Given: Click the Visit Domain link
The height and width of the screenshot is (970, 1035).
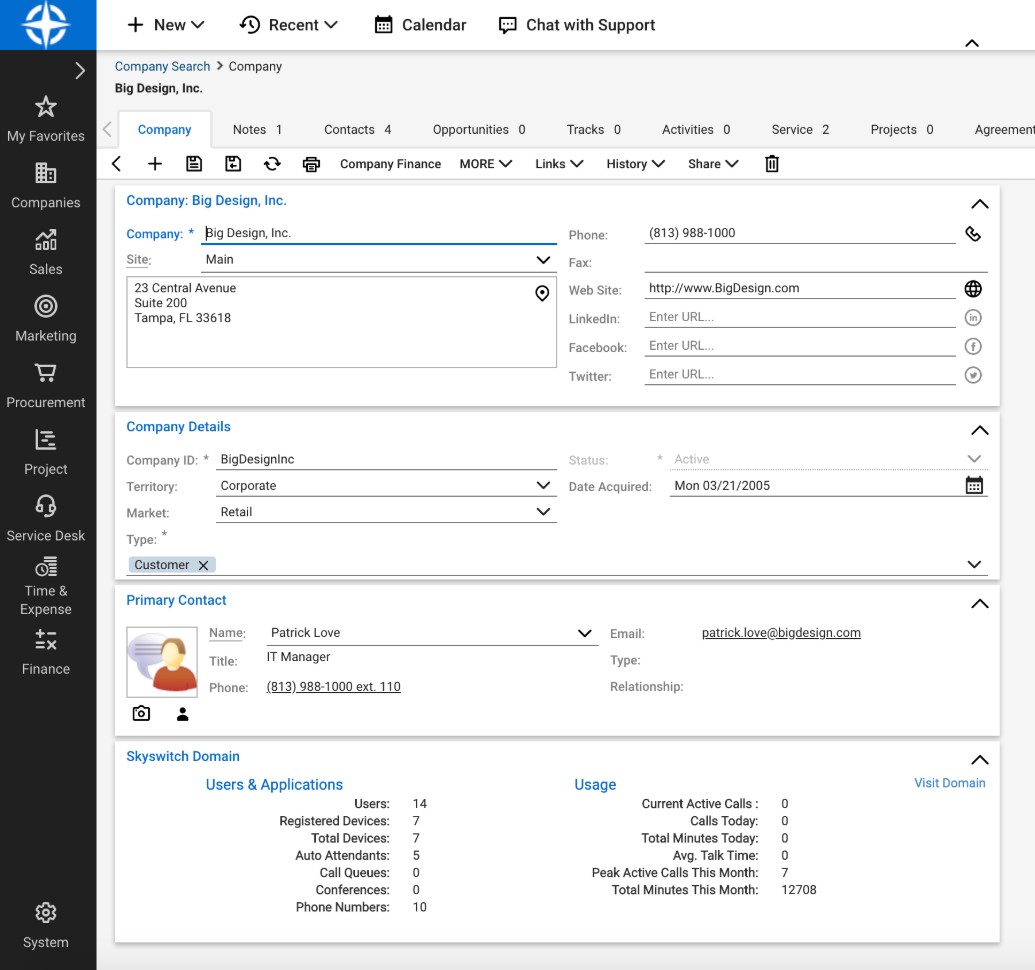Looking at the screenshot, I should tap(949, 783).
